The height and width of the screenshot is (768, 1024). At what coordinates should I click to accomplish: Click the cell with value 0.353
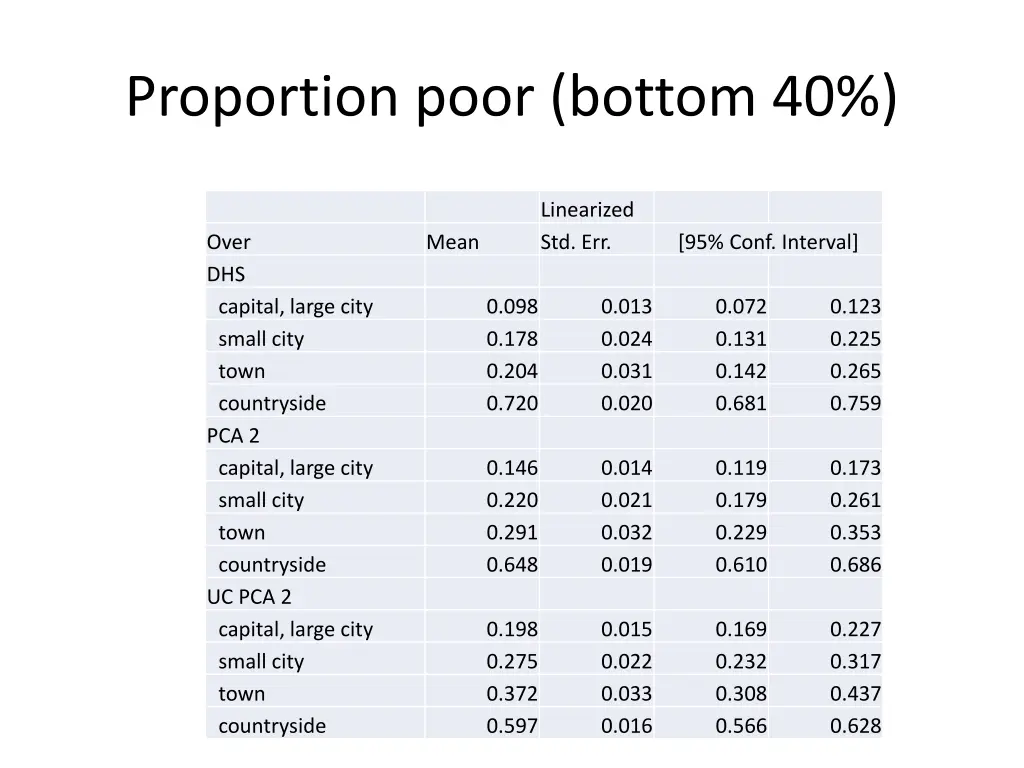(x=855, y=533)
